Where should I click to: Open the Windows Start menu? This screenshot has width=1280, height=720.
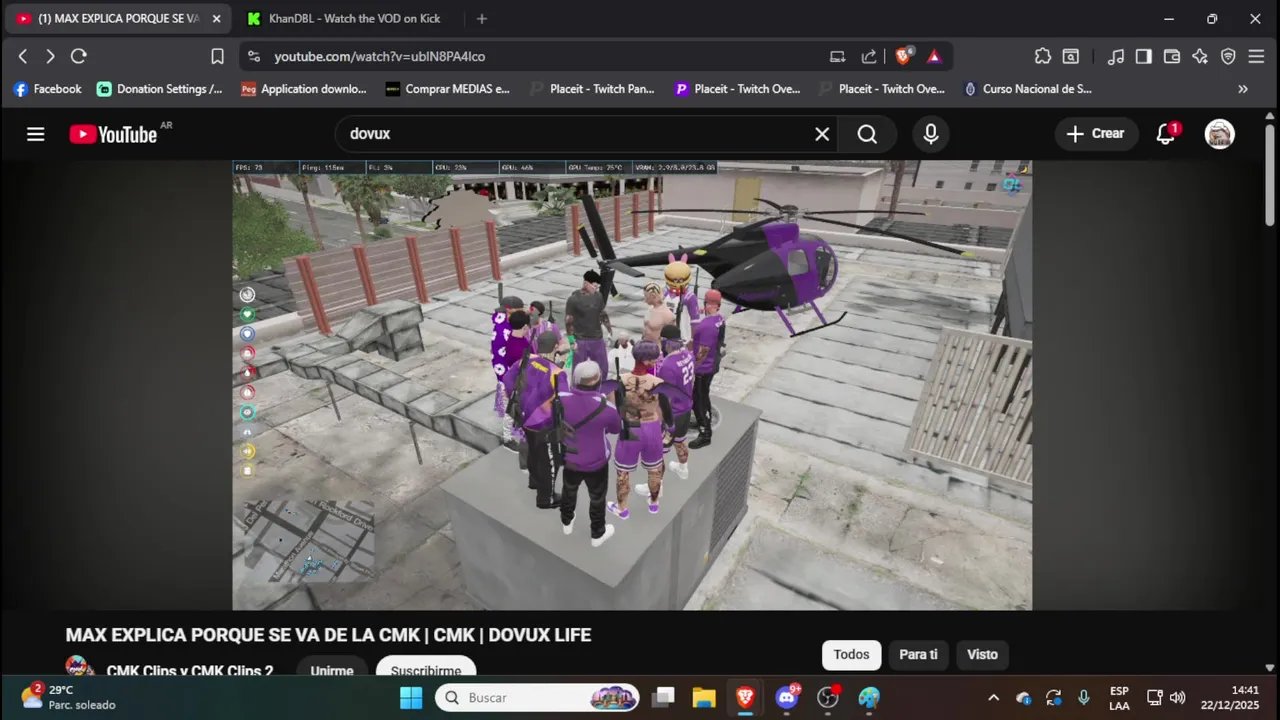tap(411, 698)
